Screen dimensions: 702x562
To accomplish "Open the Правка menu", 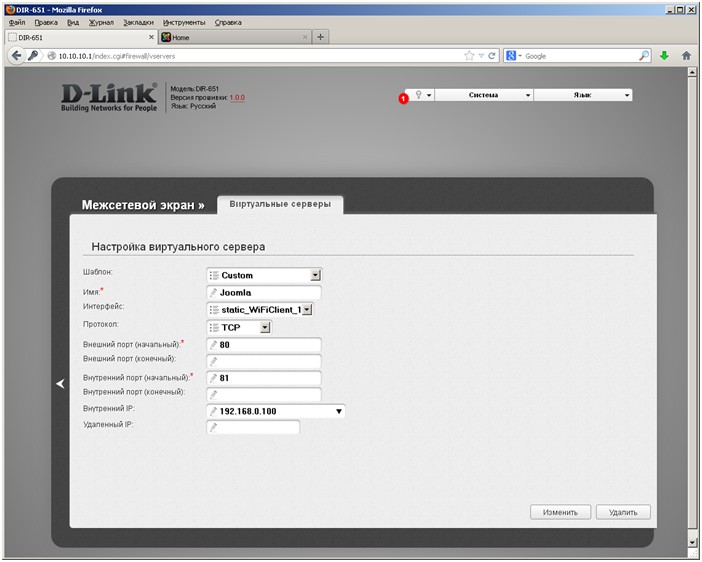I will pyautogui.click(x=46, y=22).
